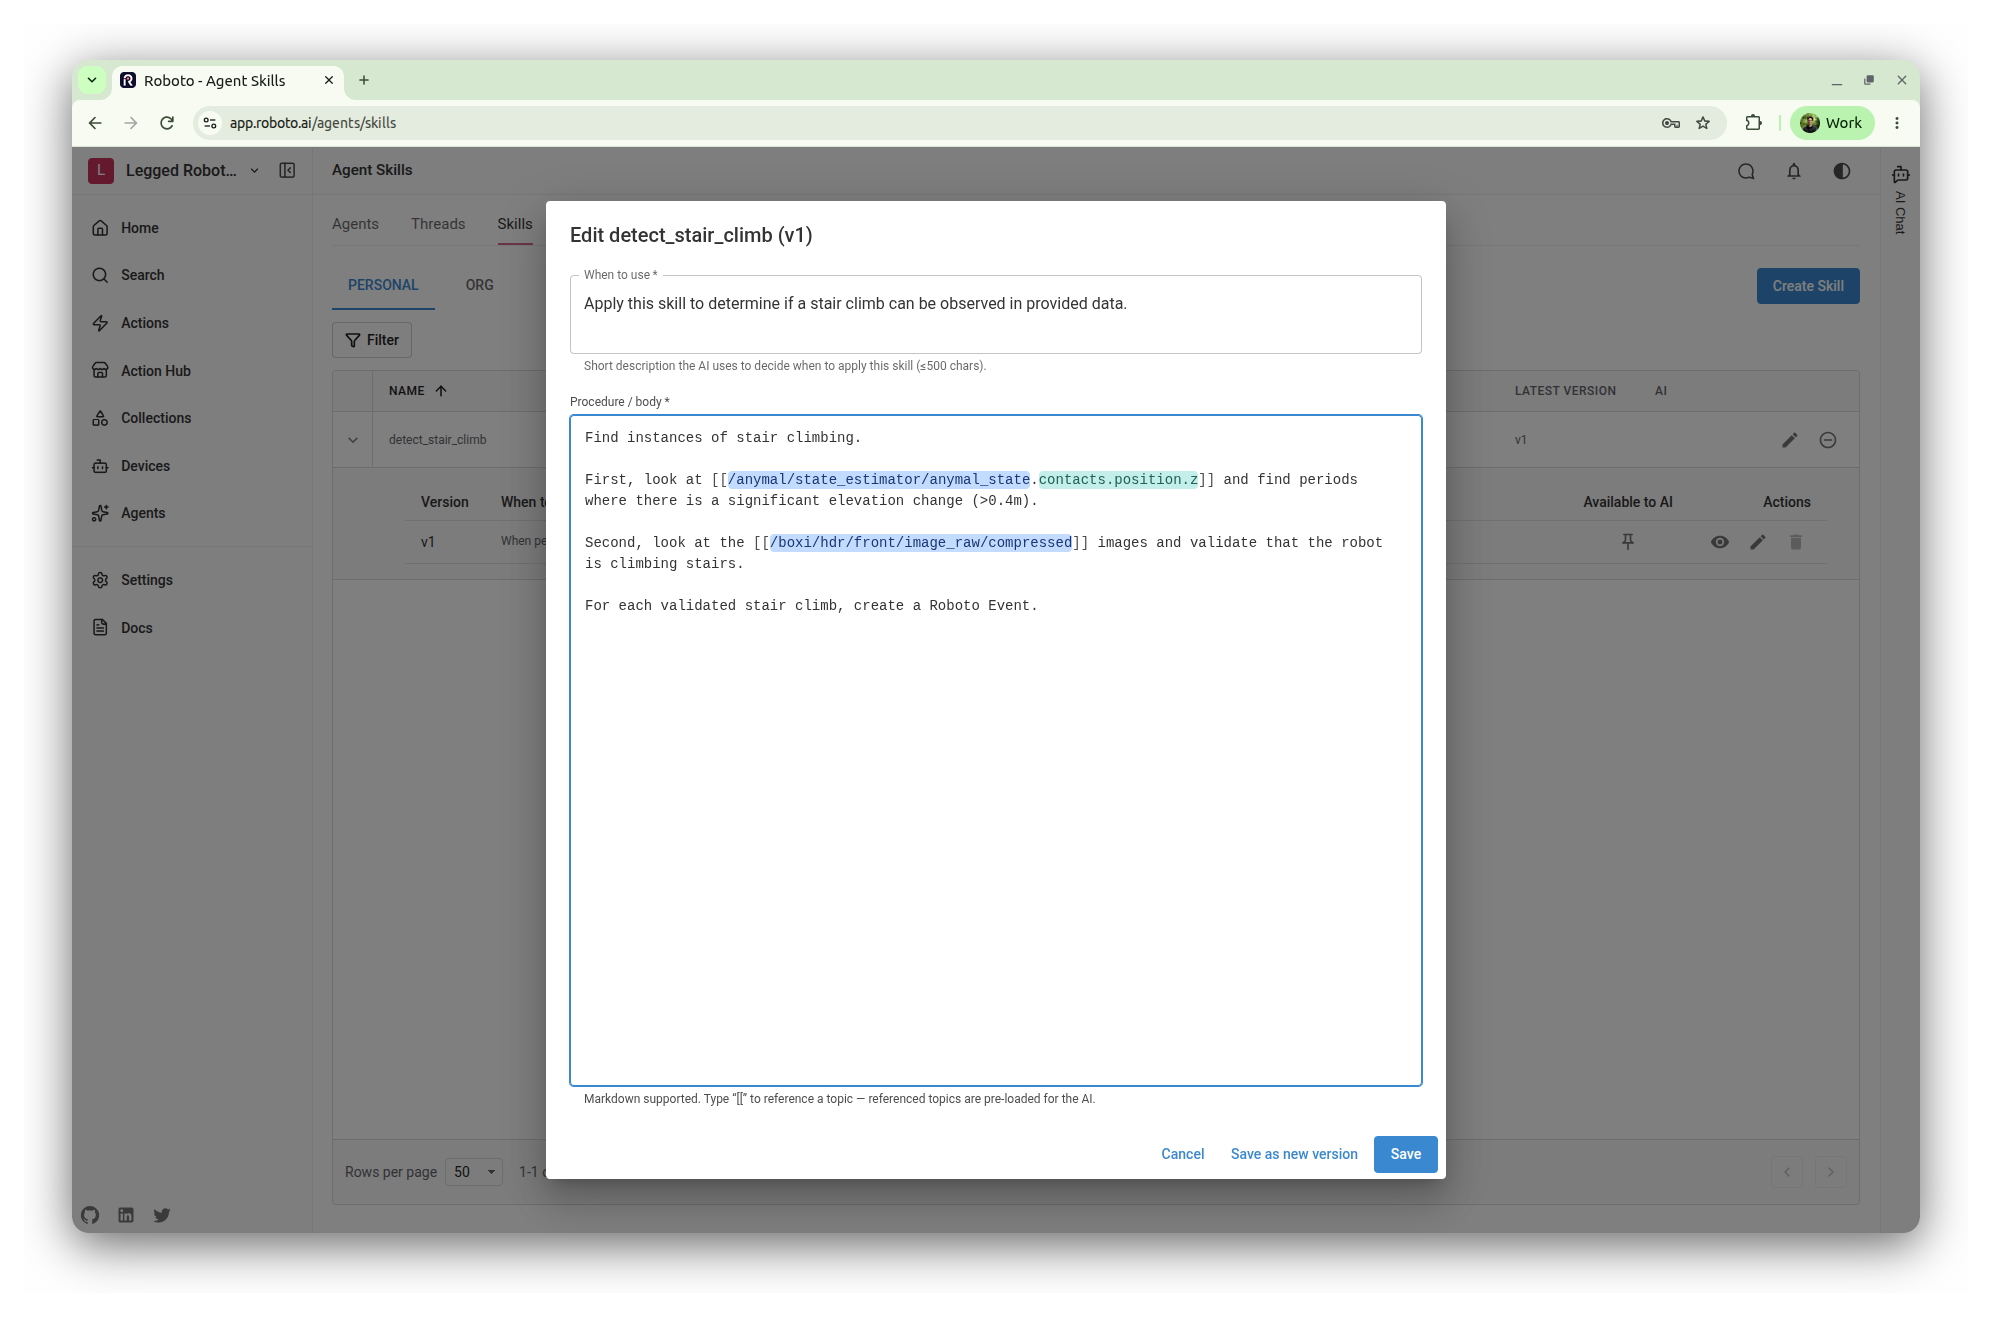Click the anymal_state topic reference
This screenshot has height=1317, width=1992.
coord(879,480)
